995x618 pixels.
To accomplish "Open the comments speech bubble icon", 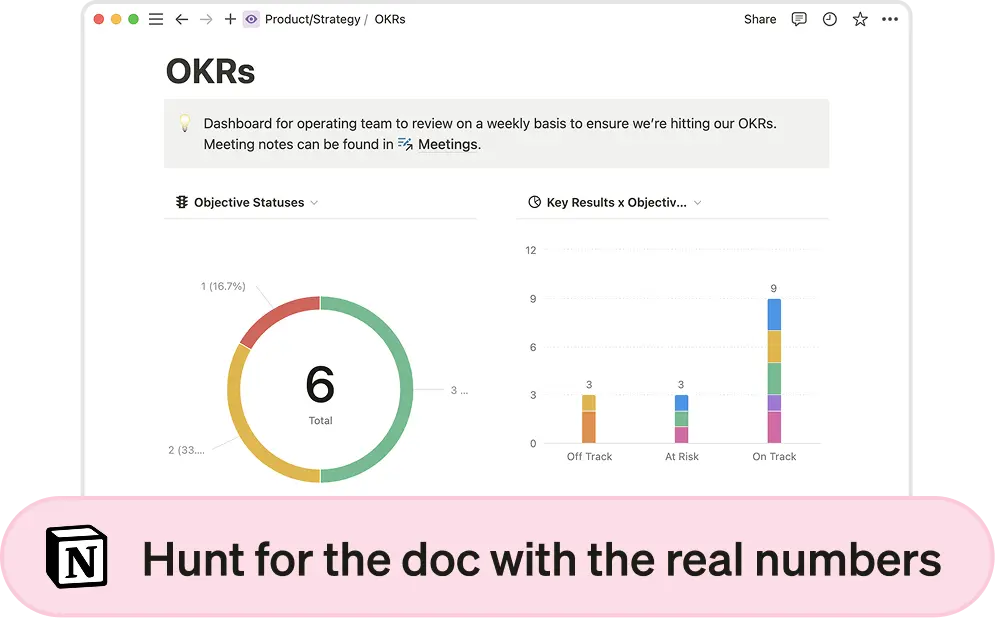I will click(799, 19).
